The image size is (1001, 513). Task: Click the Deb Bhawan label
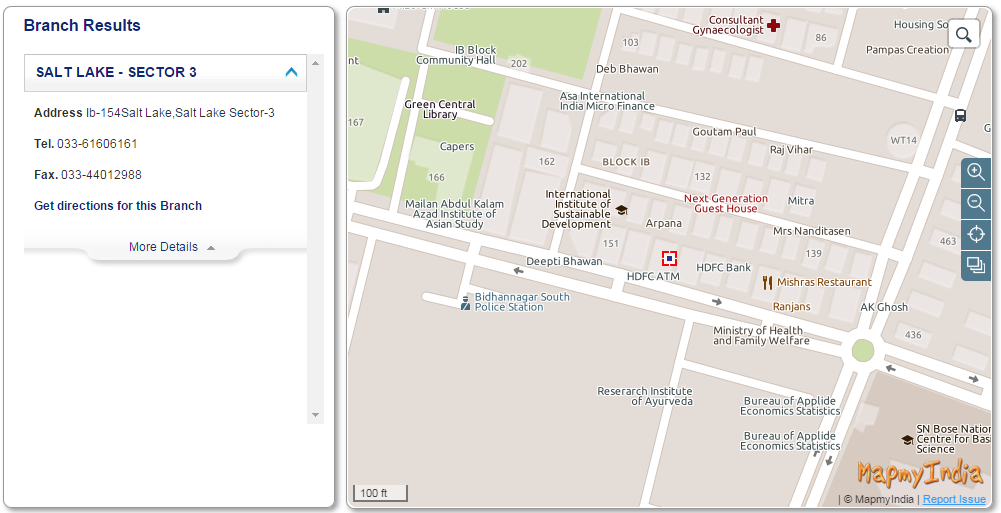pos(627,69)
